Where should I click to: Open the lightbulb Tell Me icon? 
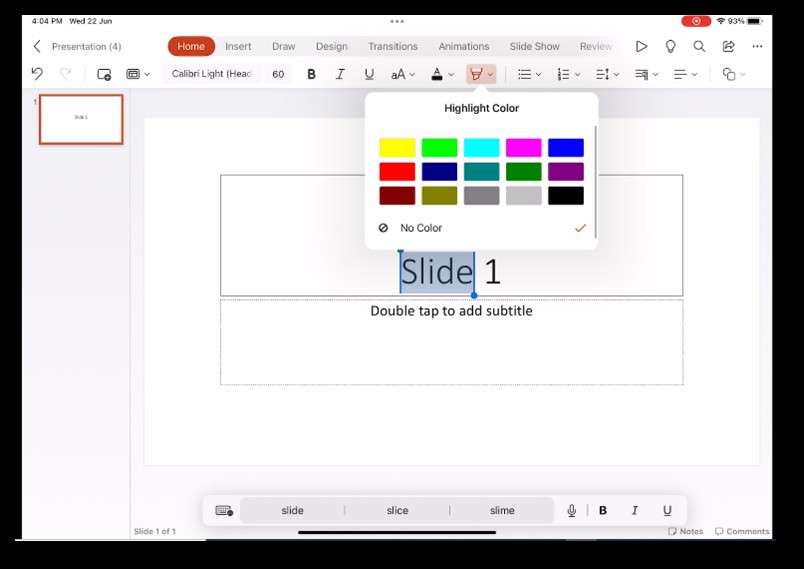(670, 46)
